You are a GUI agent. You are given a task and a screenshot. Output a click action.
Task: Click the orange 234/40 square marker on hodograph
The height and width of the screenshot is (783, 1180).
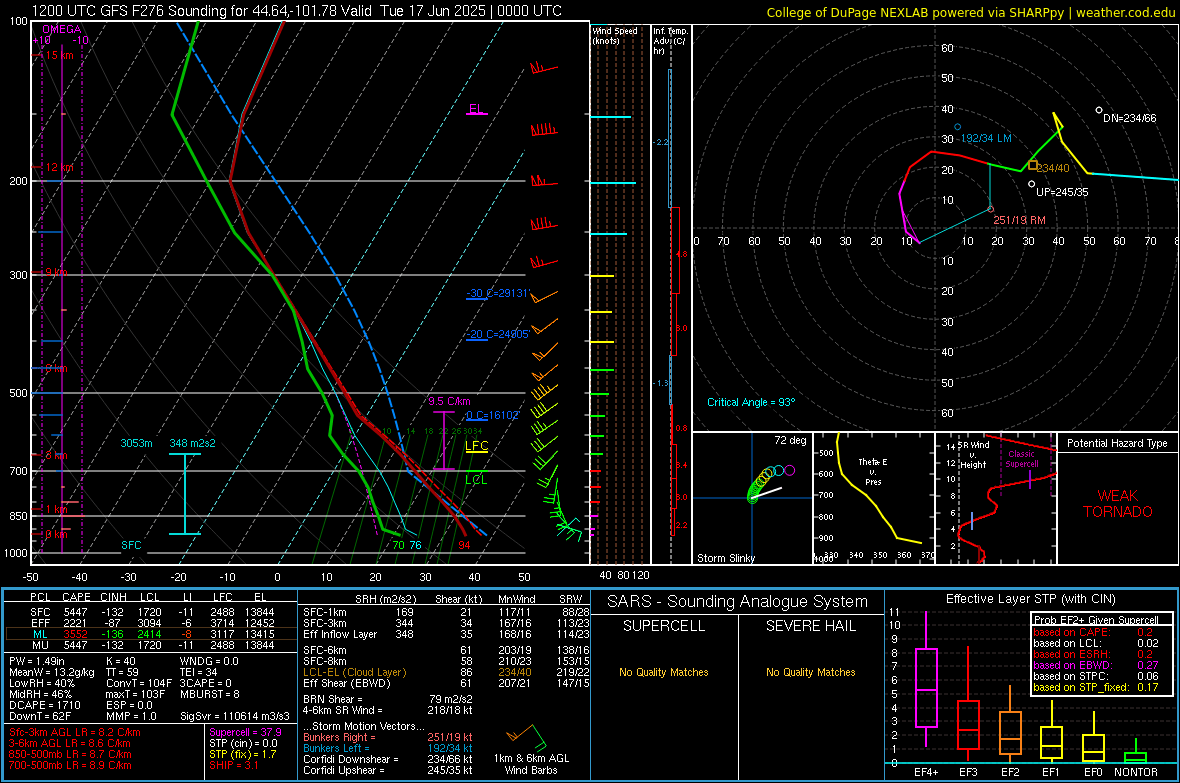(x=1032, y=165)
